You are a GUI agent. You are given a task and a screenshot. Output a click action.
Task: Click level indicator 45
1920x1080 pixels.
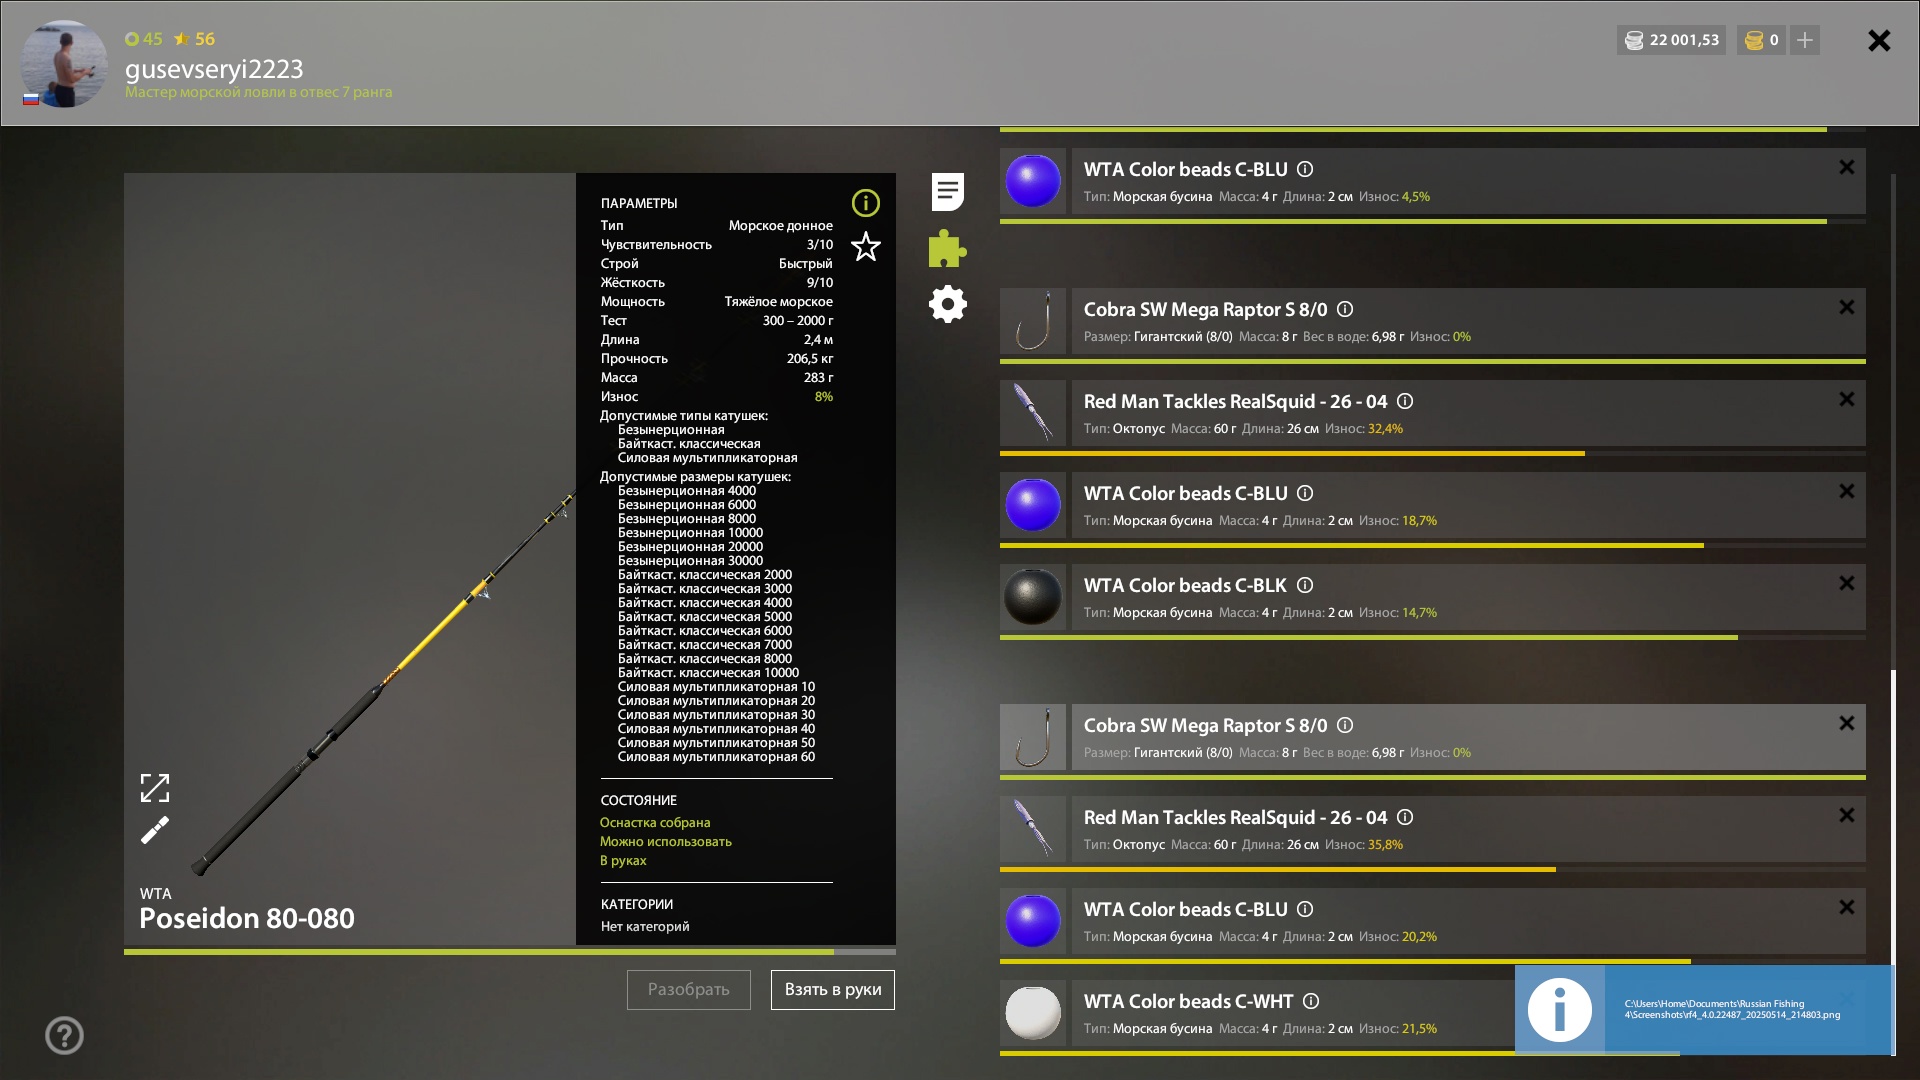click(x=144, y=39)
